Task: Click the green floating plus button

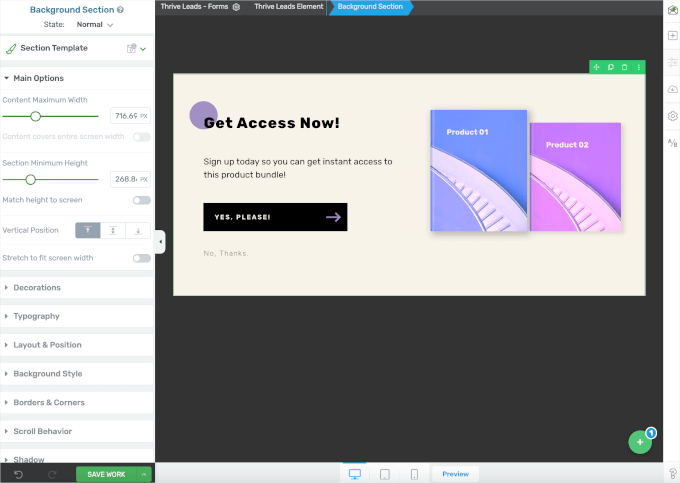Action: pyautogui.click(x=640, y=442)
